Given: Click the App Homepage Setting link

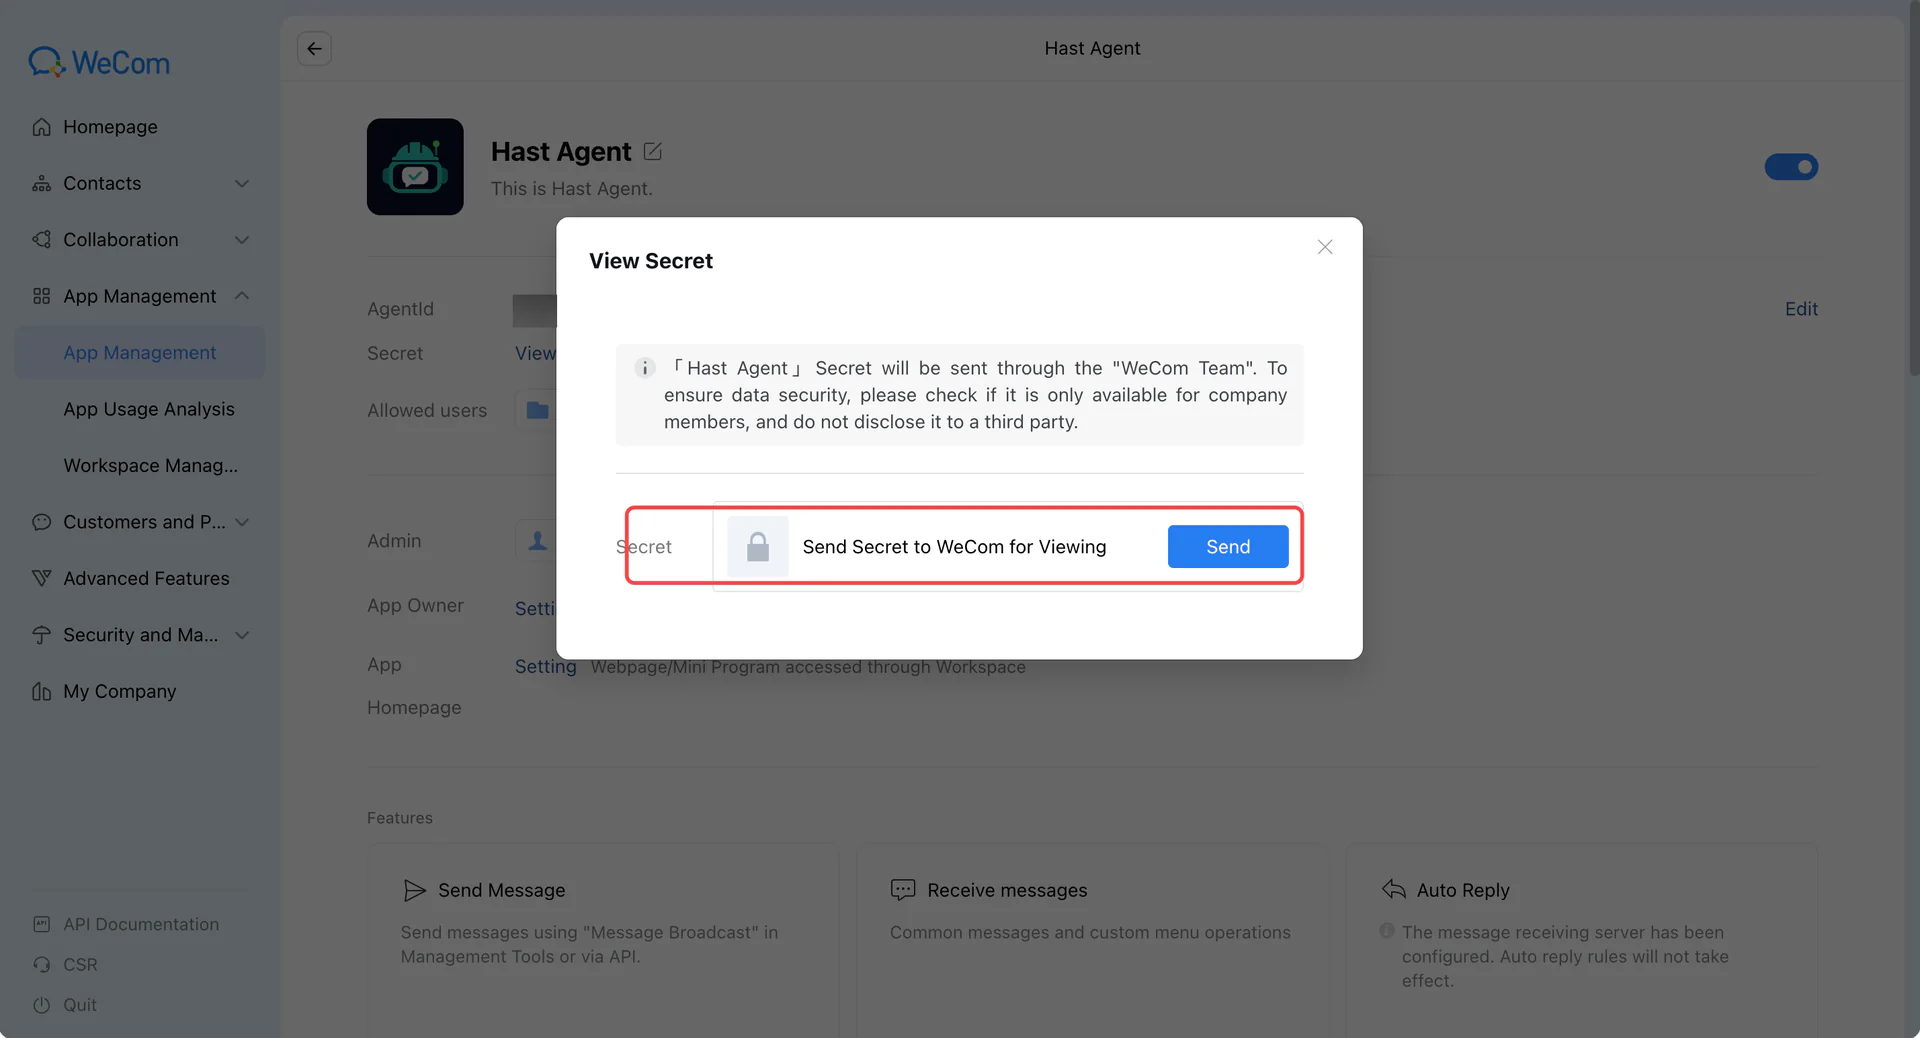Looking at the screenshot, I should click(x=546, y=666).
